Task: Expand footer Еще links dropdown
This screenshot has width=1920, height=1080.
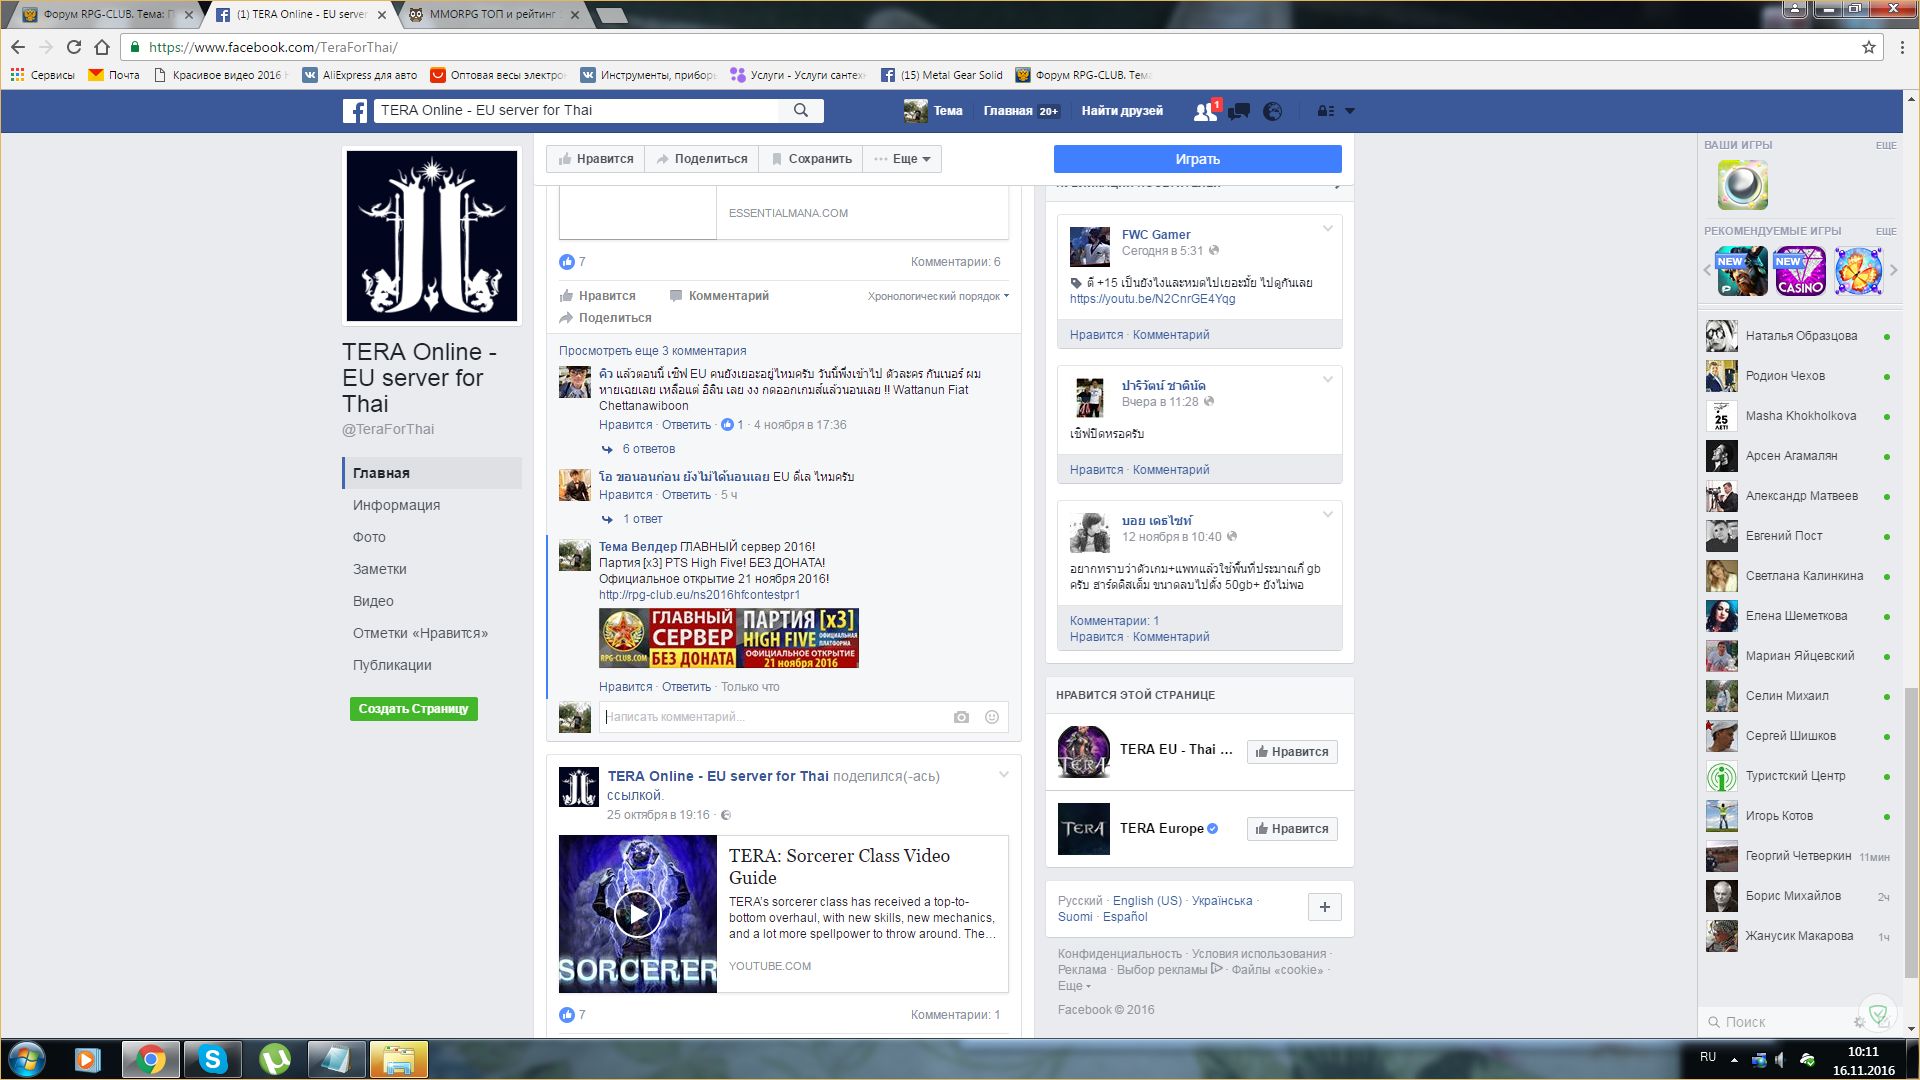Action: coord(1074,986)
